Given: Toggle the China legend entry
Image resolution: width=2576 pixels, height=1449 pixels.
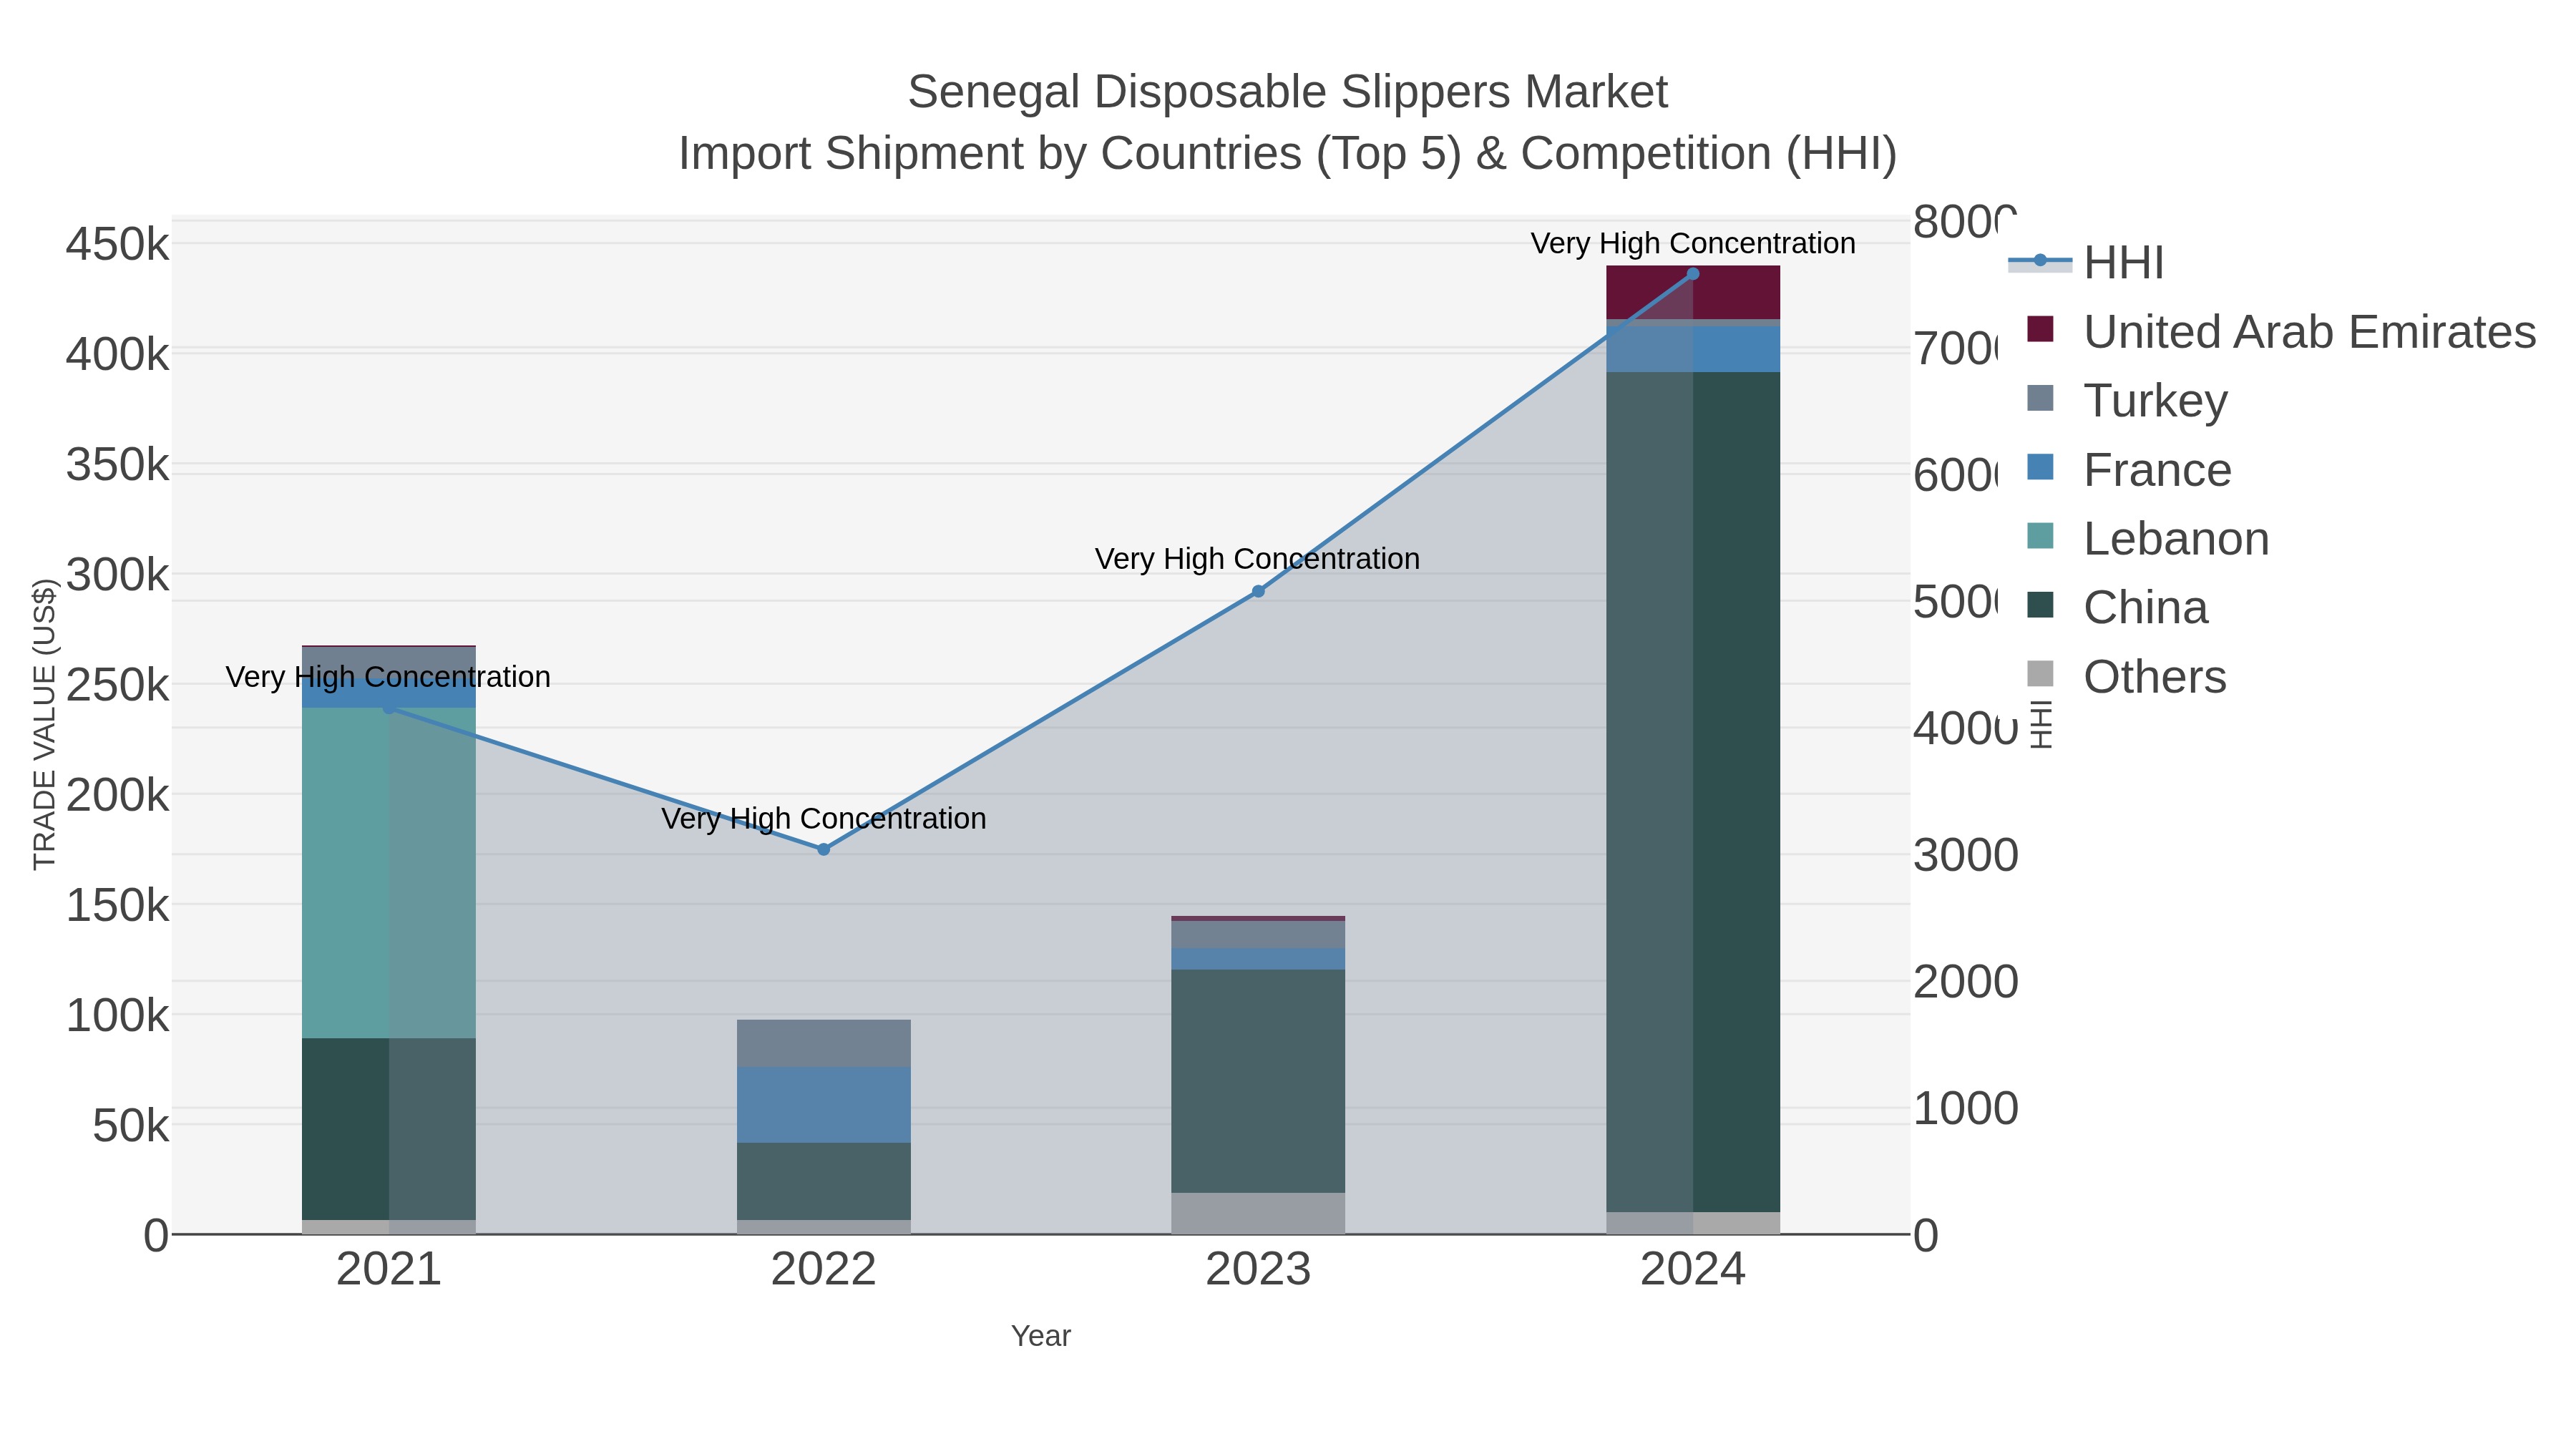Looking at the screenshot, I should [2117, 607].
